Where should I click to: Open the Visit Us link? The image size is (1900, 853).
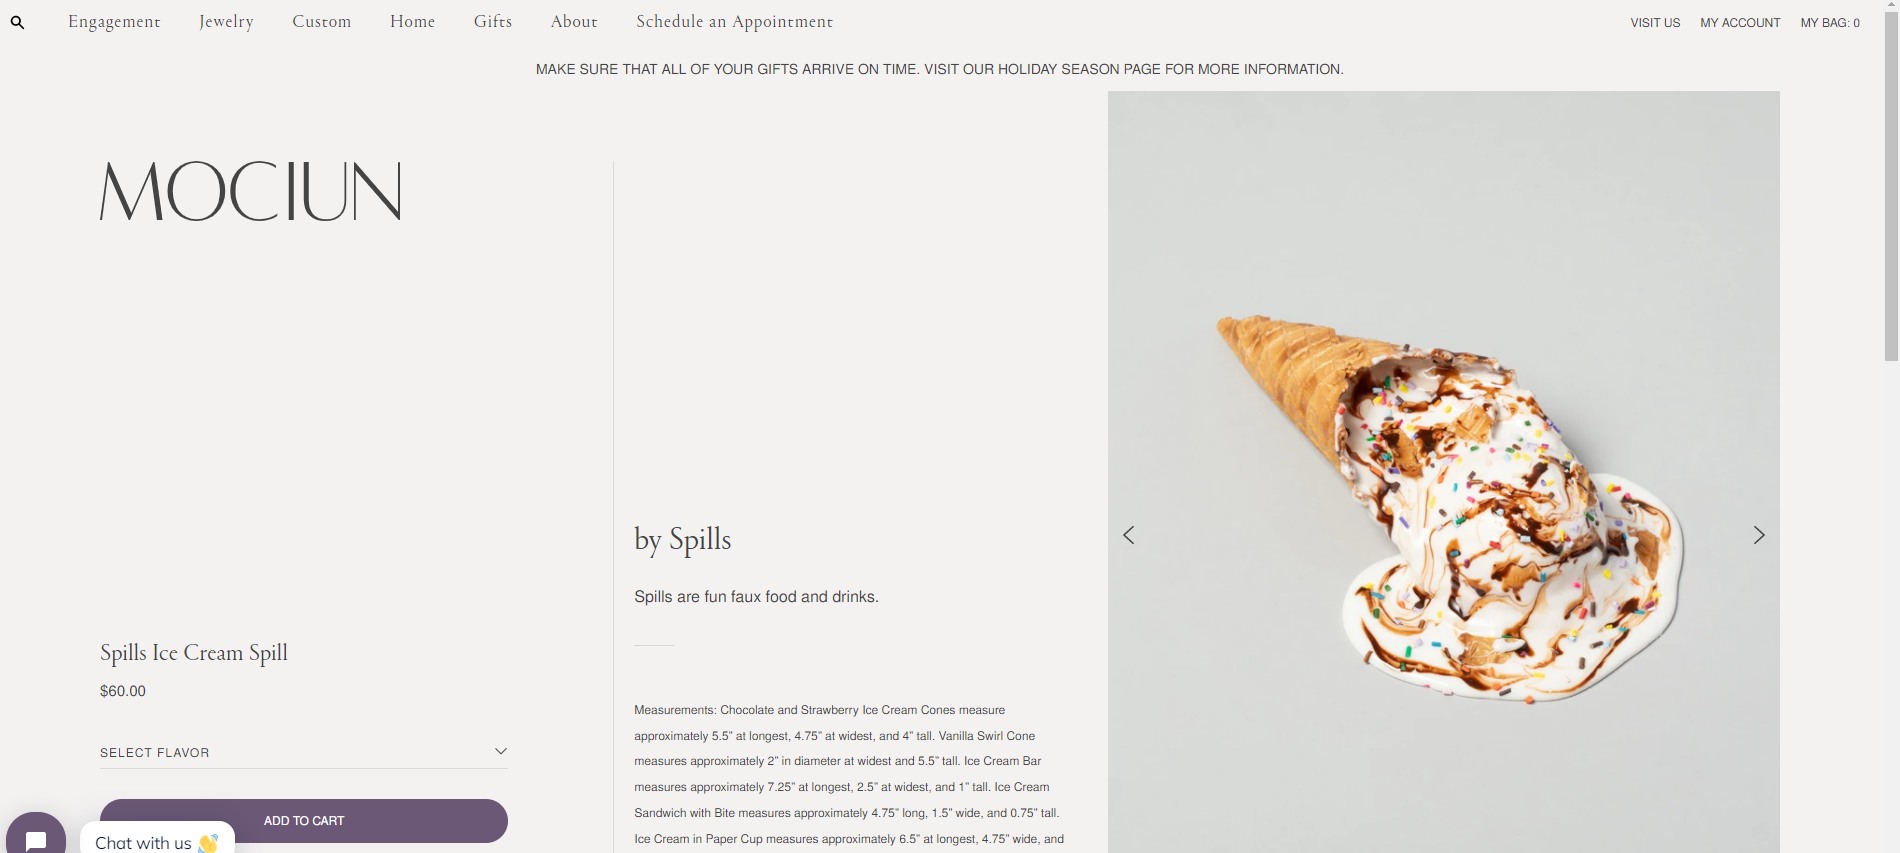tap(1655, 23)
